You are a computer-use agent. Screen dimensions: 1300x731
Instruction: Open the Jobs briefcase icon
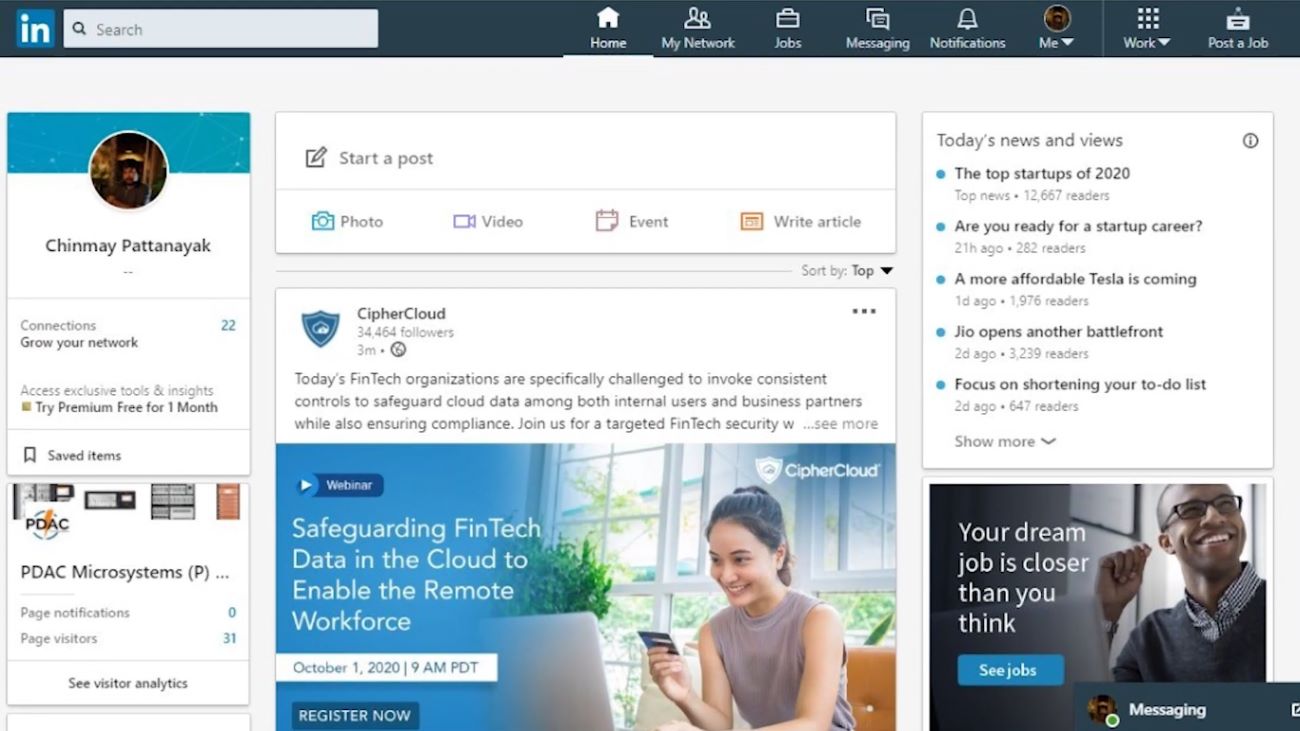[x=788, y=18]
